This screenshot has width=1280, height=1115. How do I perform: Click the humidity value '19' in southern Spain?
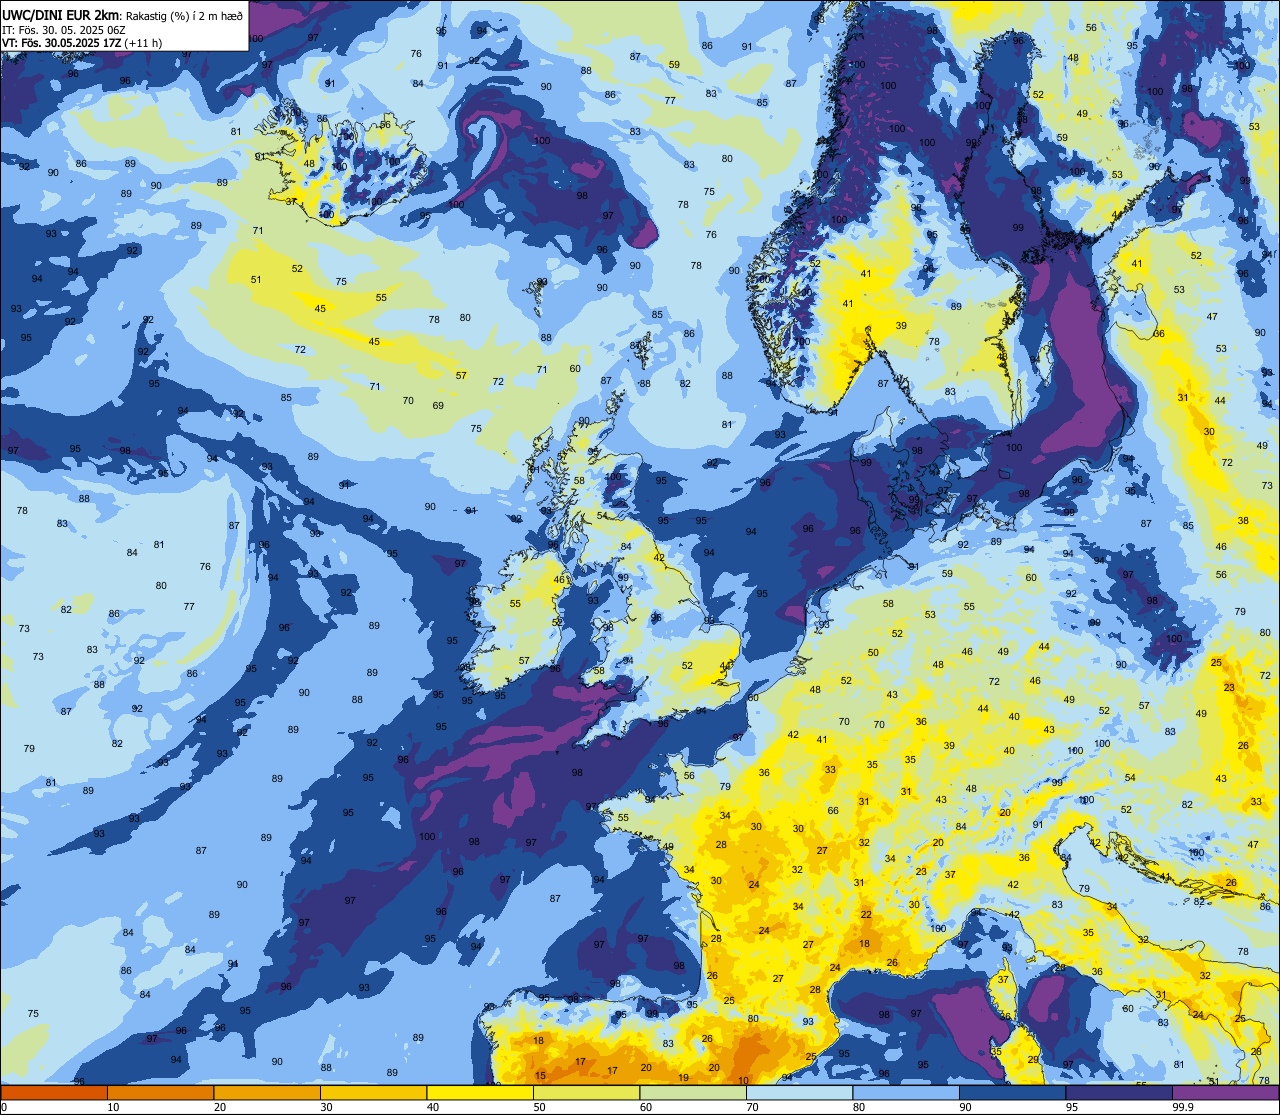click(x=683, y=1077)
